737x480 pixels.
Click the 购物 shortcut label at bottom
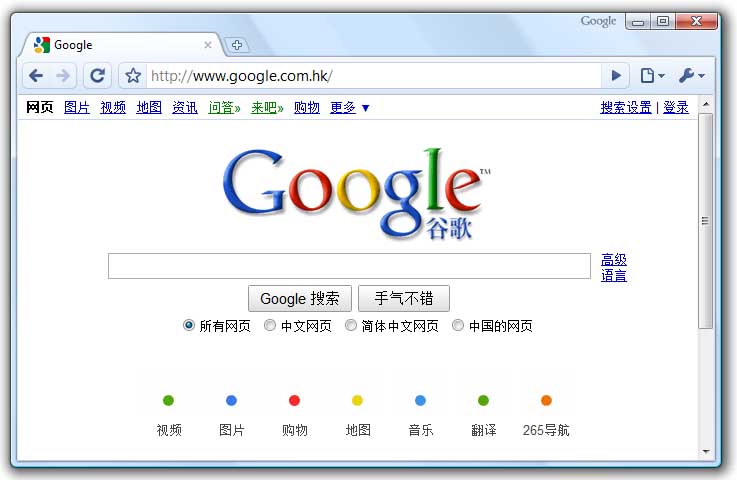[295, 430]
